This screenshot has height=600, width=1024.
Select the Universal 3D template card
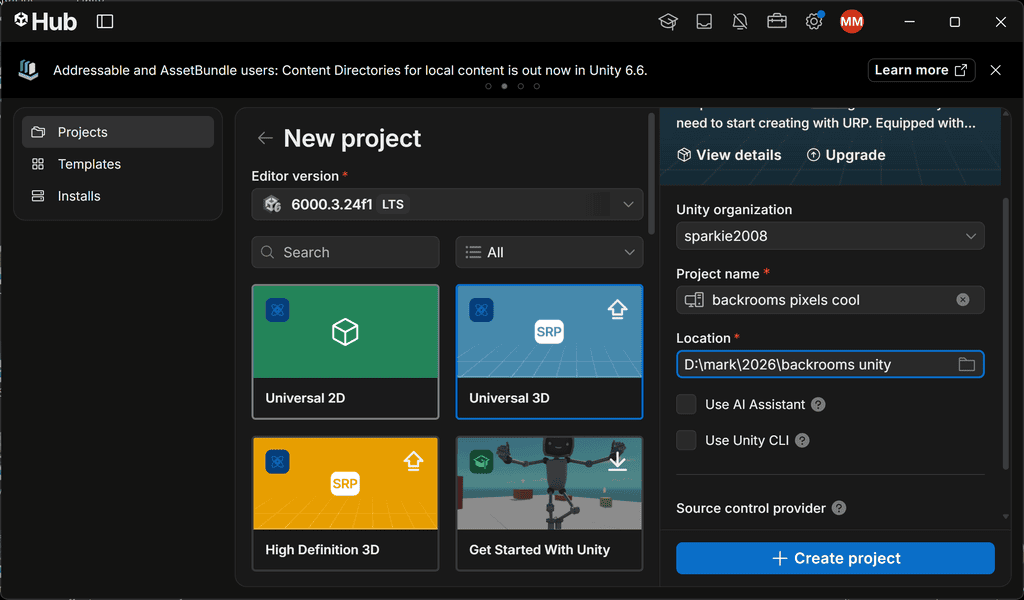point(549,351)
